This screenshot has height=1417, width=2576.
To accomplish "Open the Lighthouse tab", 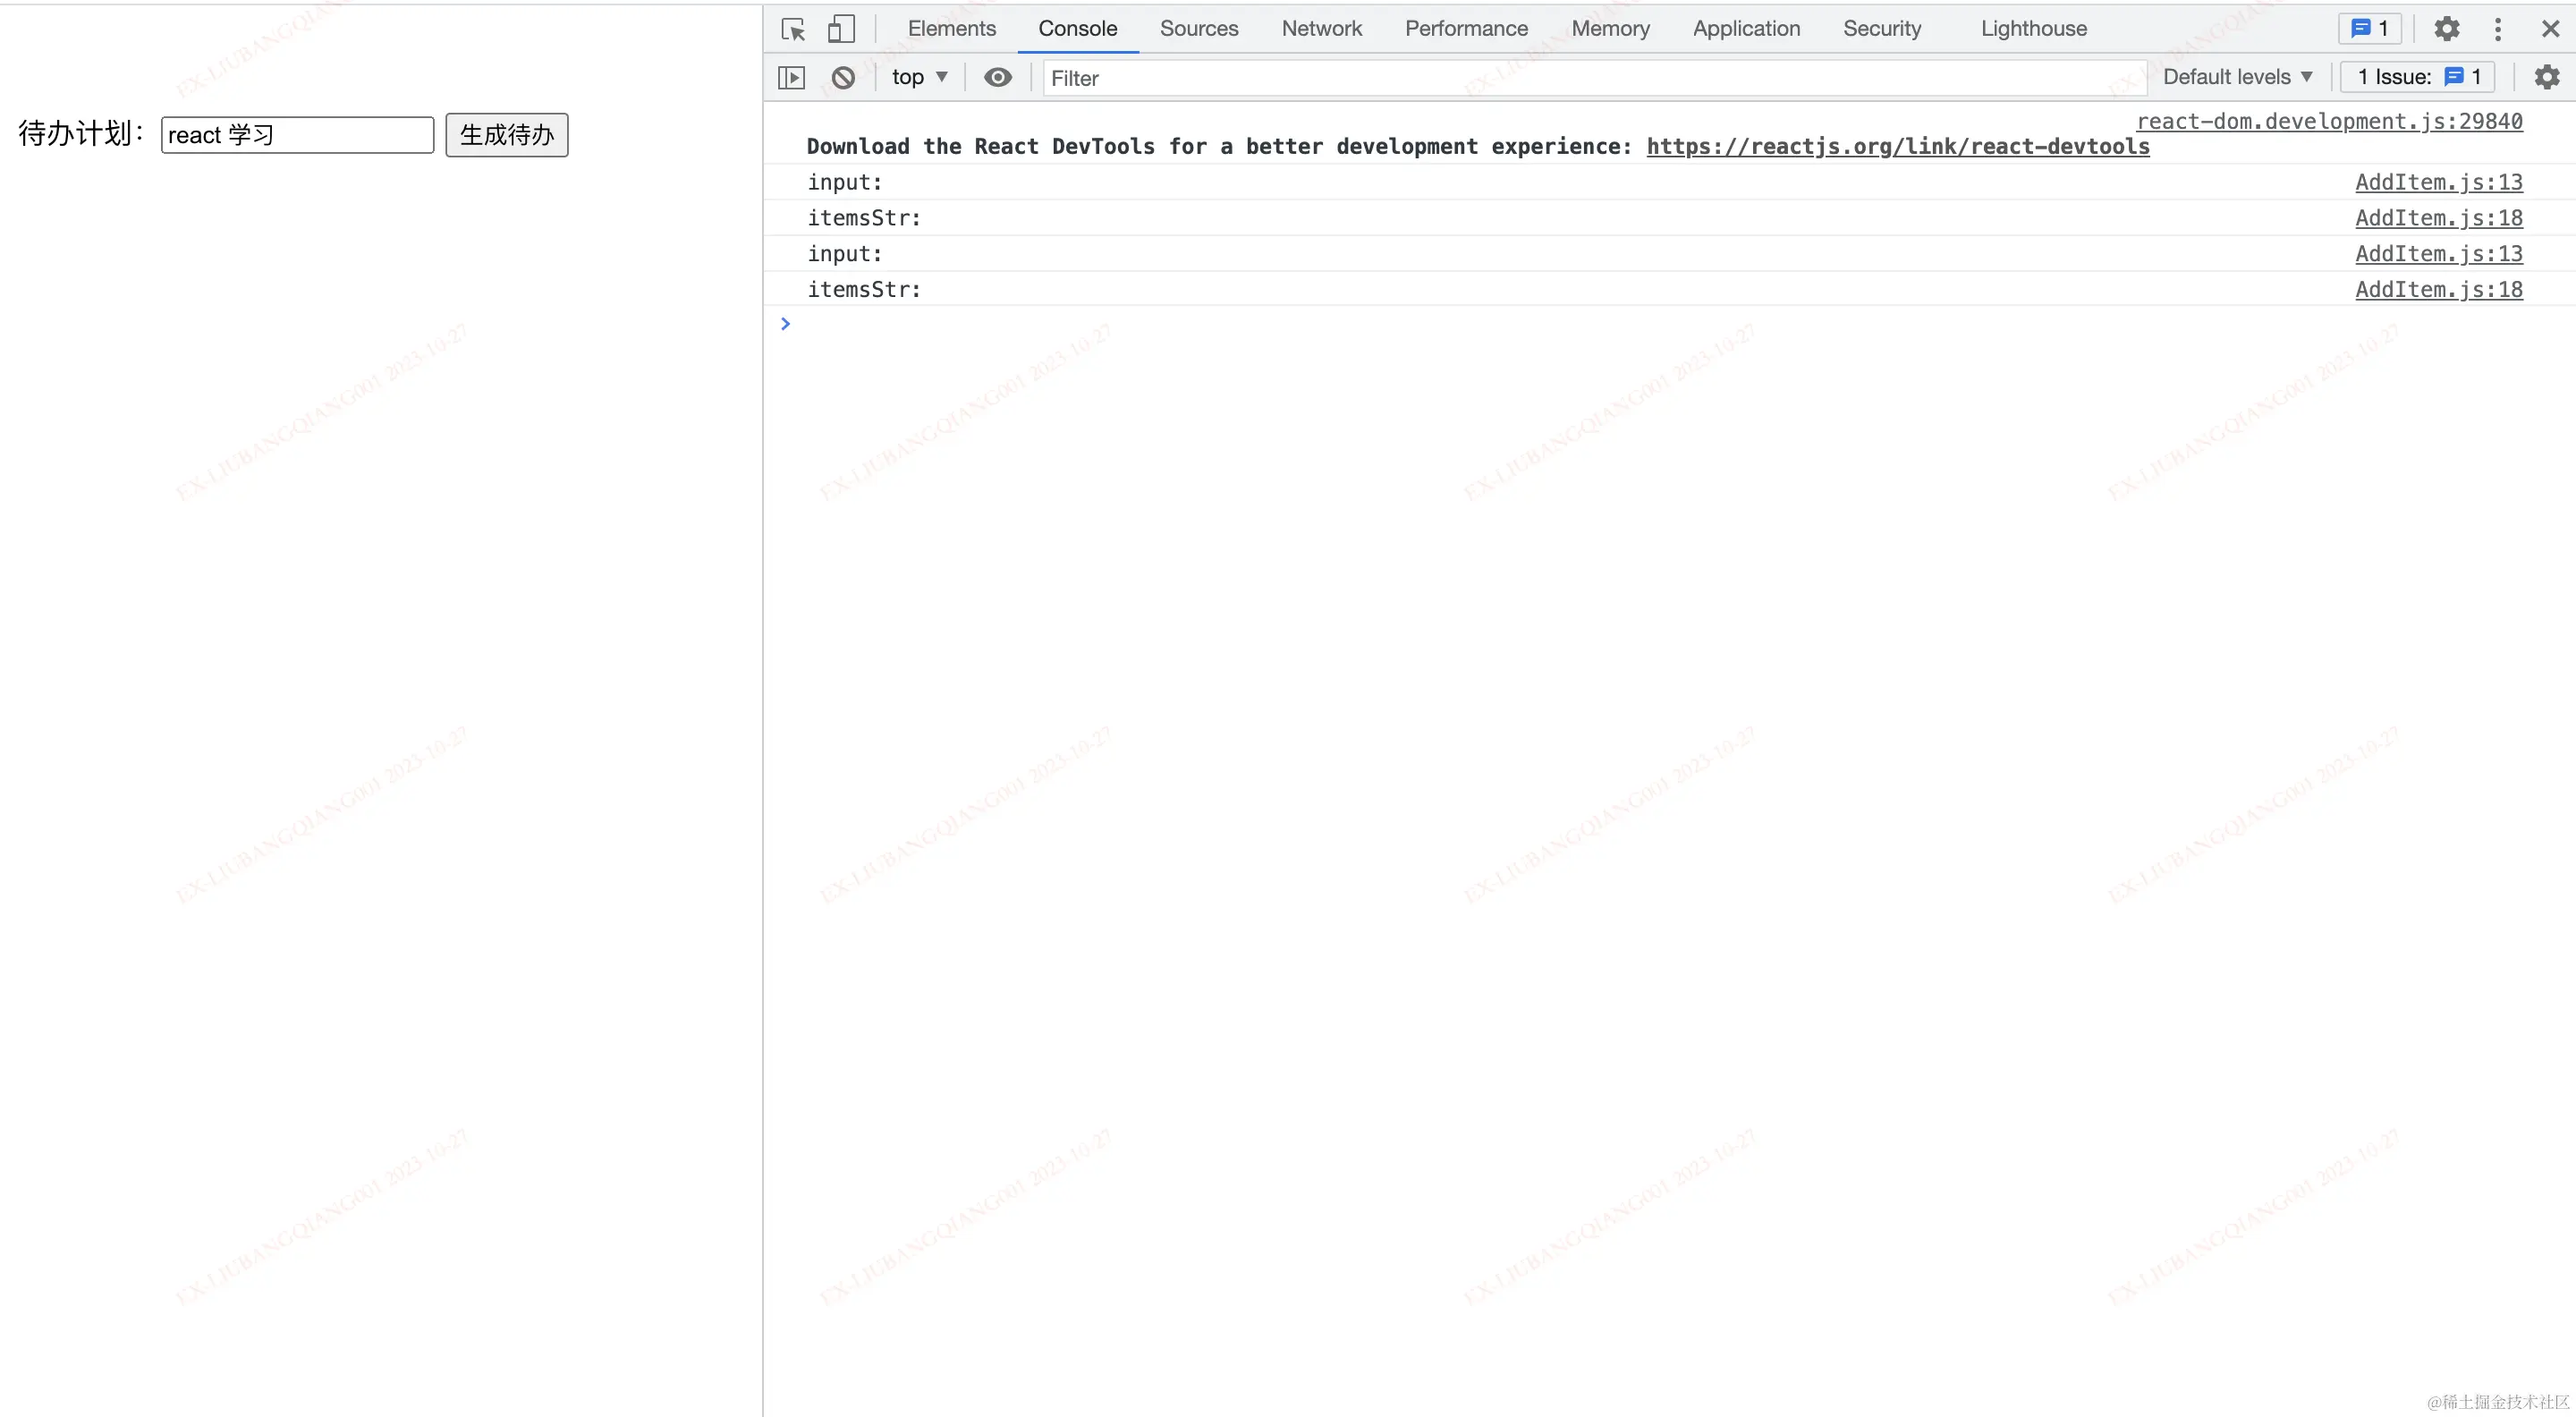I will tap(2033, 29).
